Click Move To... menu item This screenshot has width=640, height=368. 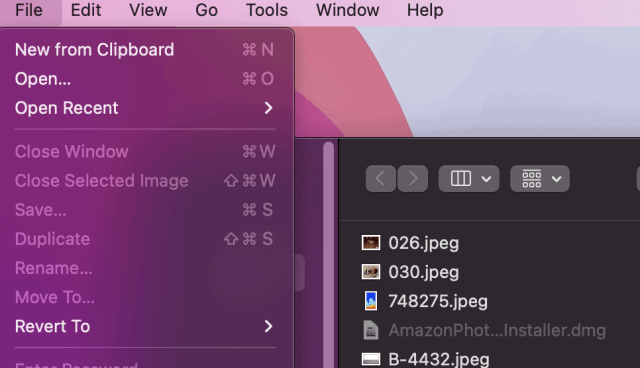click(x=145, y=297)
